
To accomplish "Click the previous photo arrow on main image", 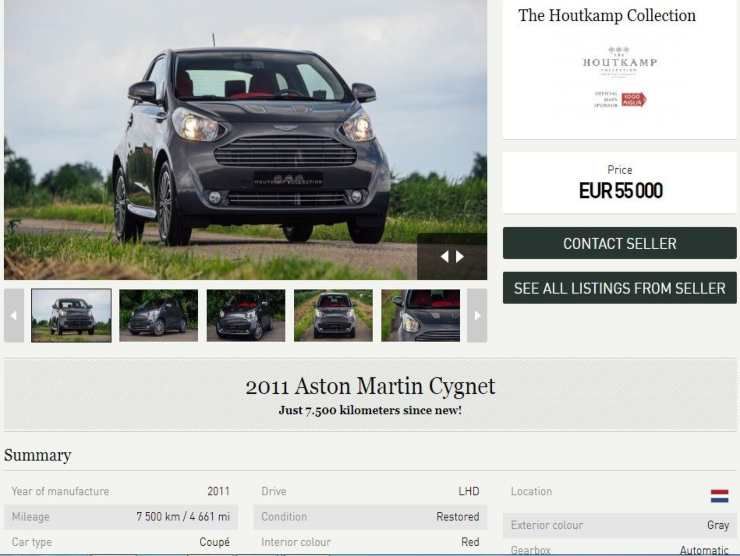I will click(445, 257).
